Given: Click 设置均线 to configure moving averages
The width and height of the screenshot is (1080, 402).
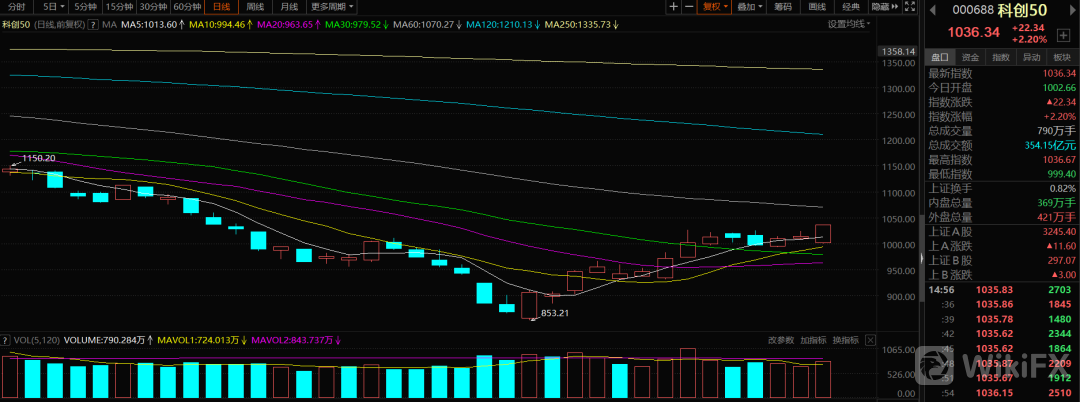Looking at the screenshot, I should 847,23.
